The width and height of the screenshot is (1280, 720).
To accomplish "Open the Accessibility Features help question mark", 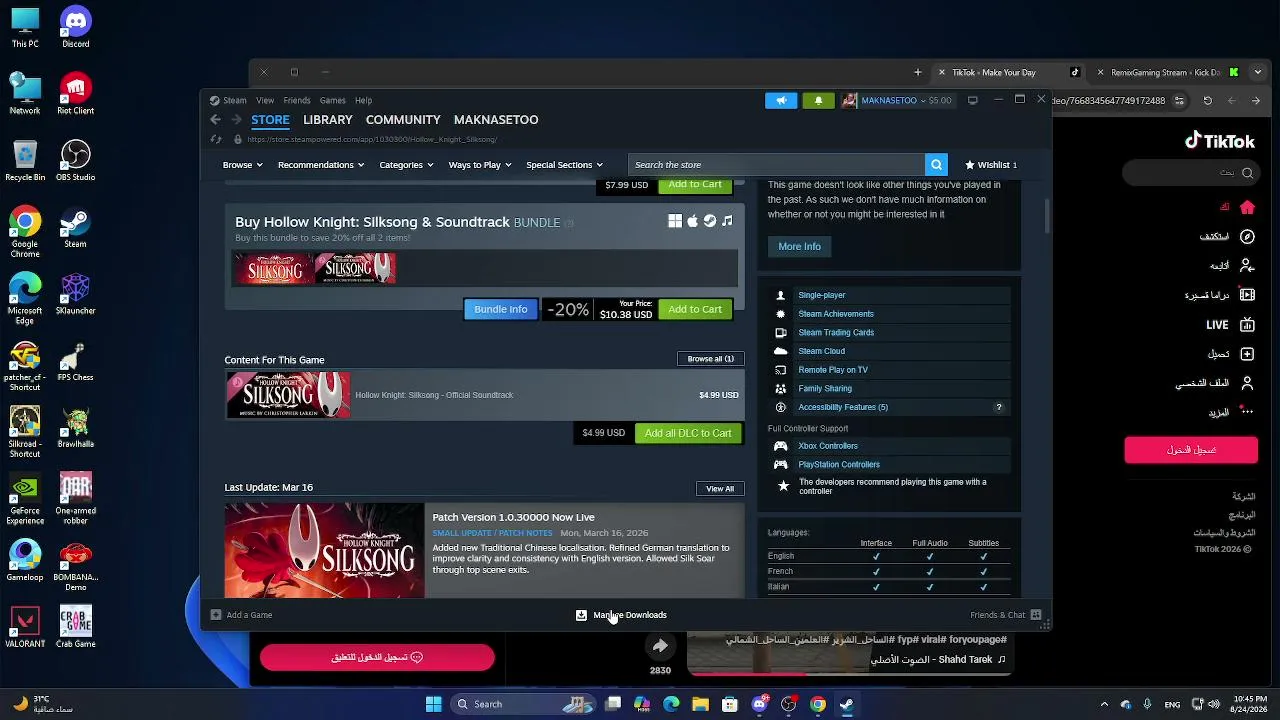I will [x=998, y=408].
